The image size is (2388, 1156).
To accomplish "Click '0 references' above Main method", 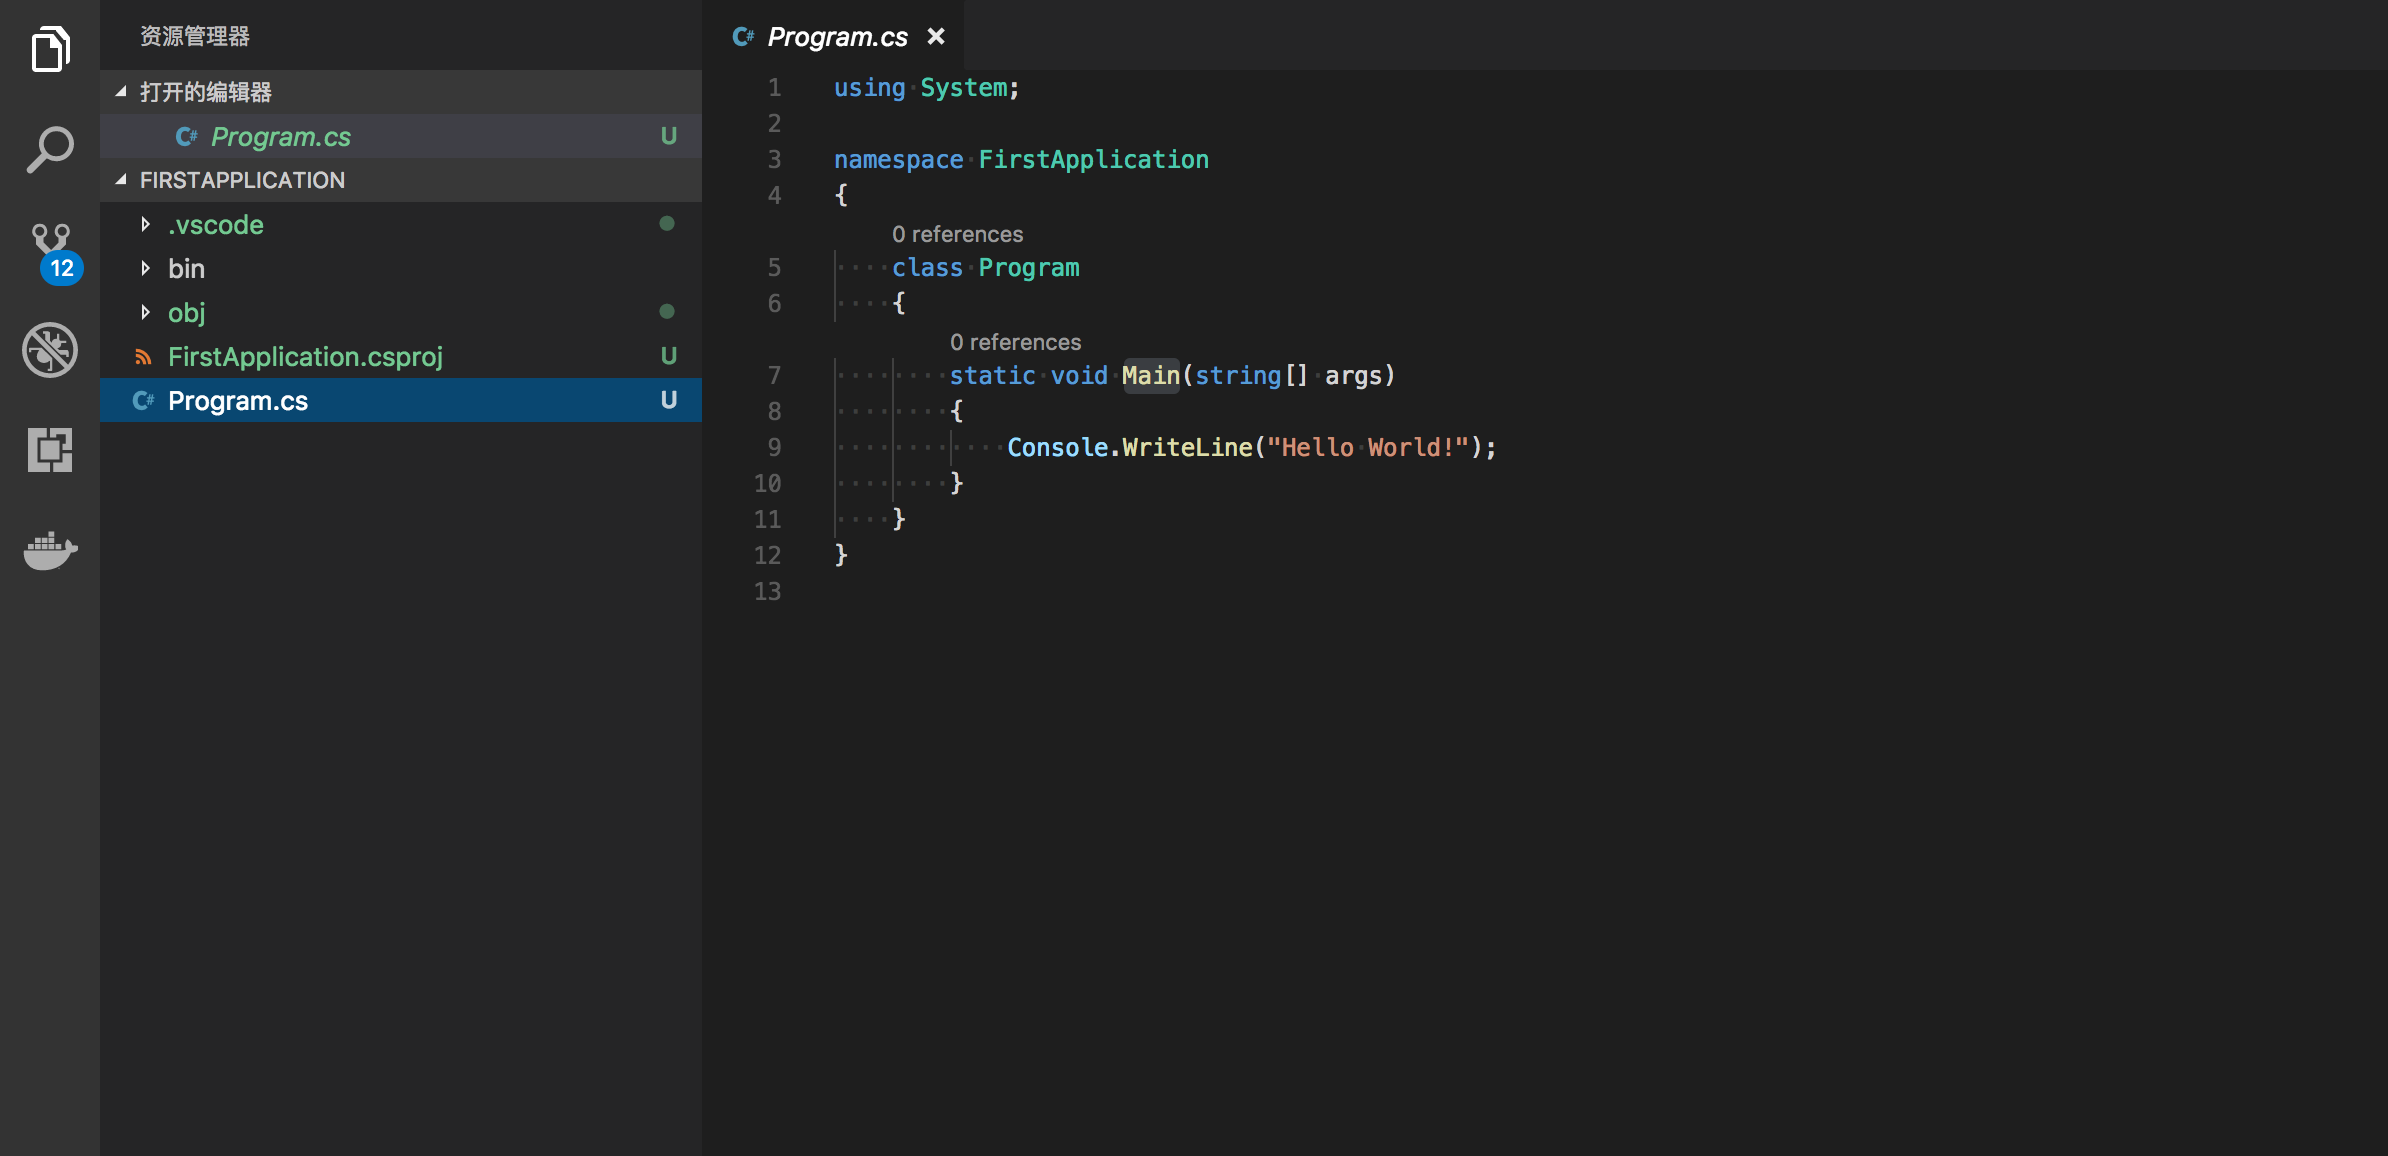I will [x=1015, y=342].
